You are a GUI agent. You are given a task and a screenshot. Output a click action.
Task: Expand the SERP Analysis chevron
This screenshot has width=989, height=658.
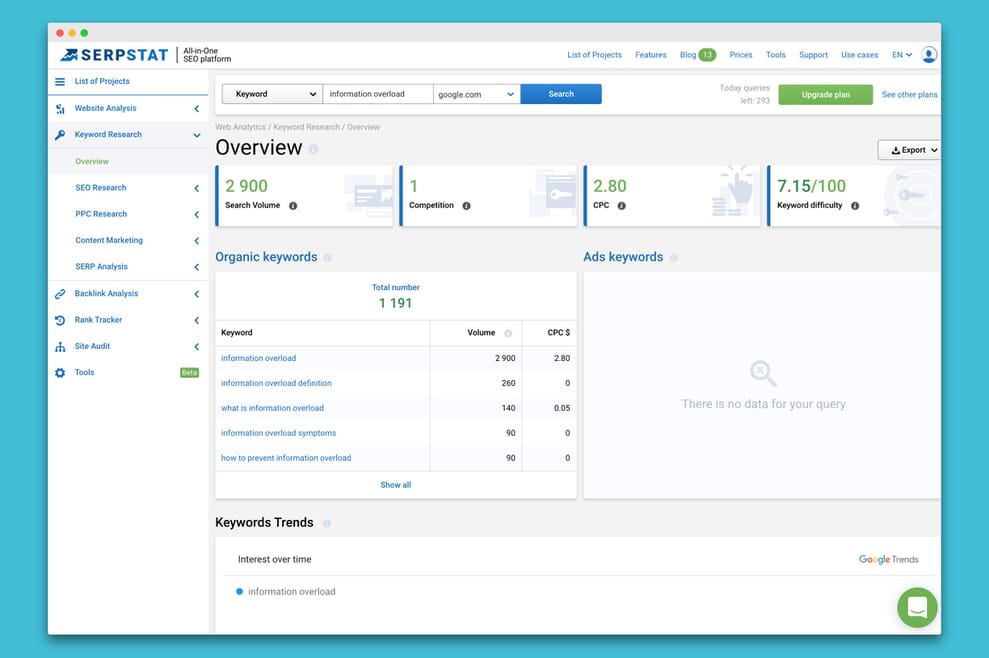[x=197, y=267]
